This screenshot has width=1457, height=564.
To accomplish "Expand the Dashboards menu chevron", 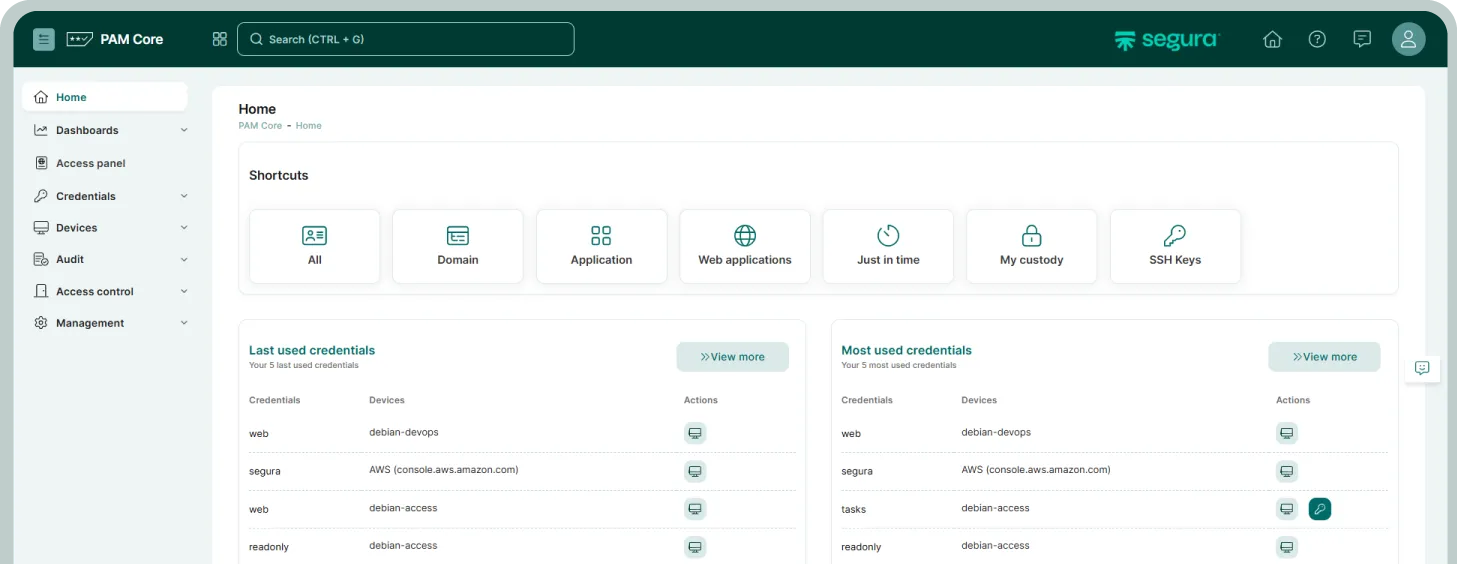I will coord(184,130).
